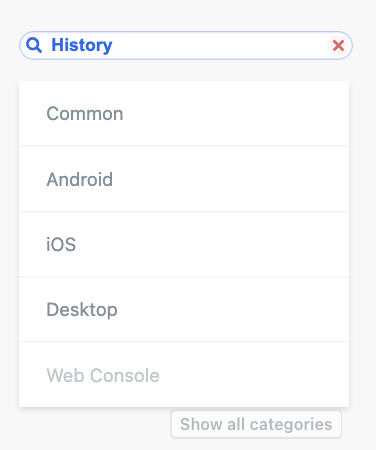
Task: Select the Common category
Action: tap(184, 113)
